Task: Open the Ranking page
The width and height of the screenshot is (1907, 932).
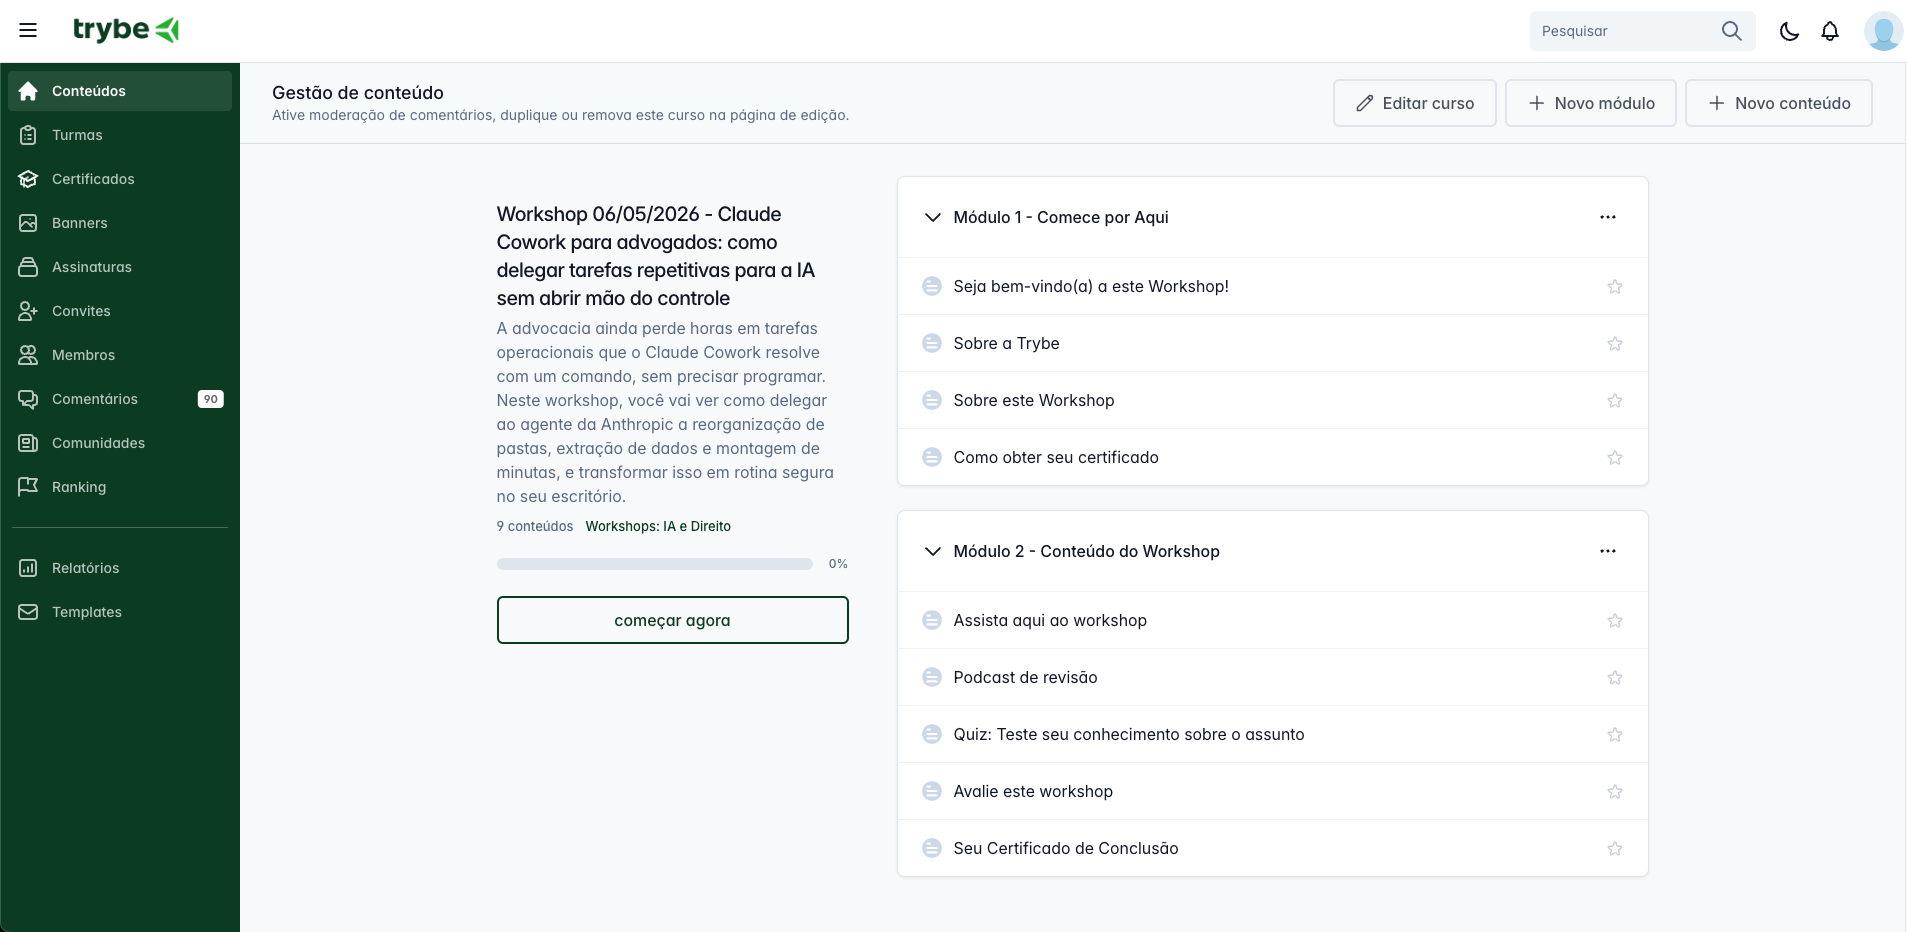Action: (x=79, y=487)
